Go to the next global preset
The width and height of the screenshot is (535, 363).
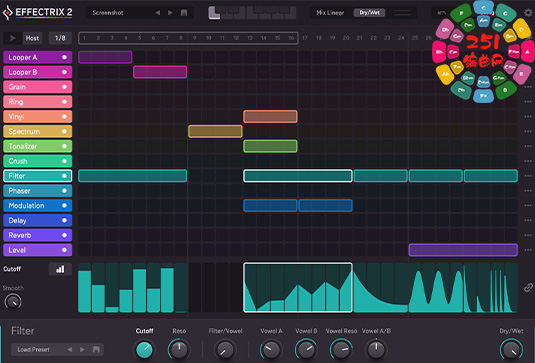(x=170, y=13)
